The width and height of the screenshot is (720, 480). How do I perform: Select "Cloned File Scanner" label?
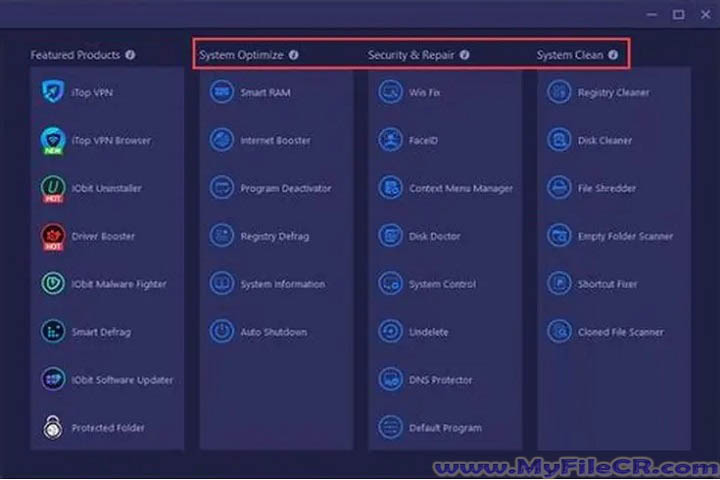(x=621, y=332)
